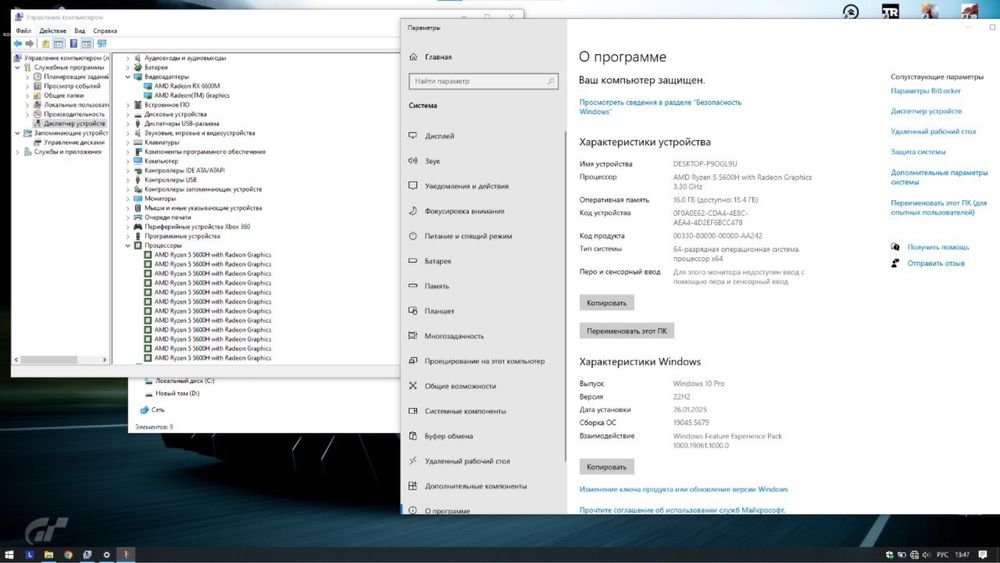Open Защита системы link

[x=918, y=152]
